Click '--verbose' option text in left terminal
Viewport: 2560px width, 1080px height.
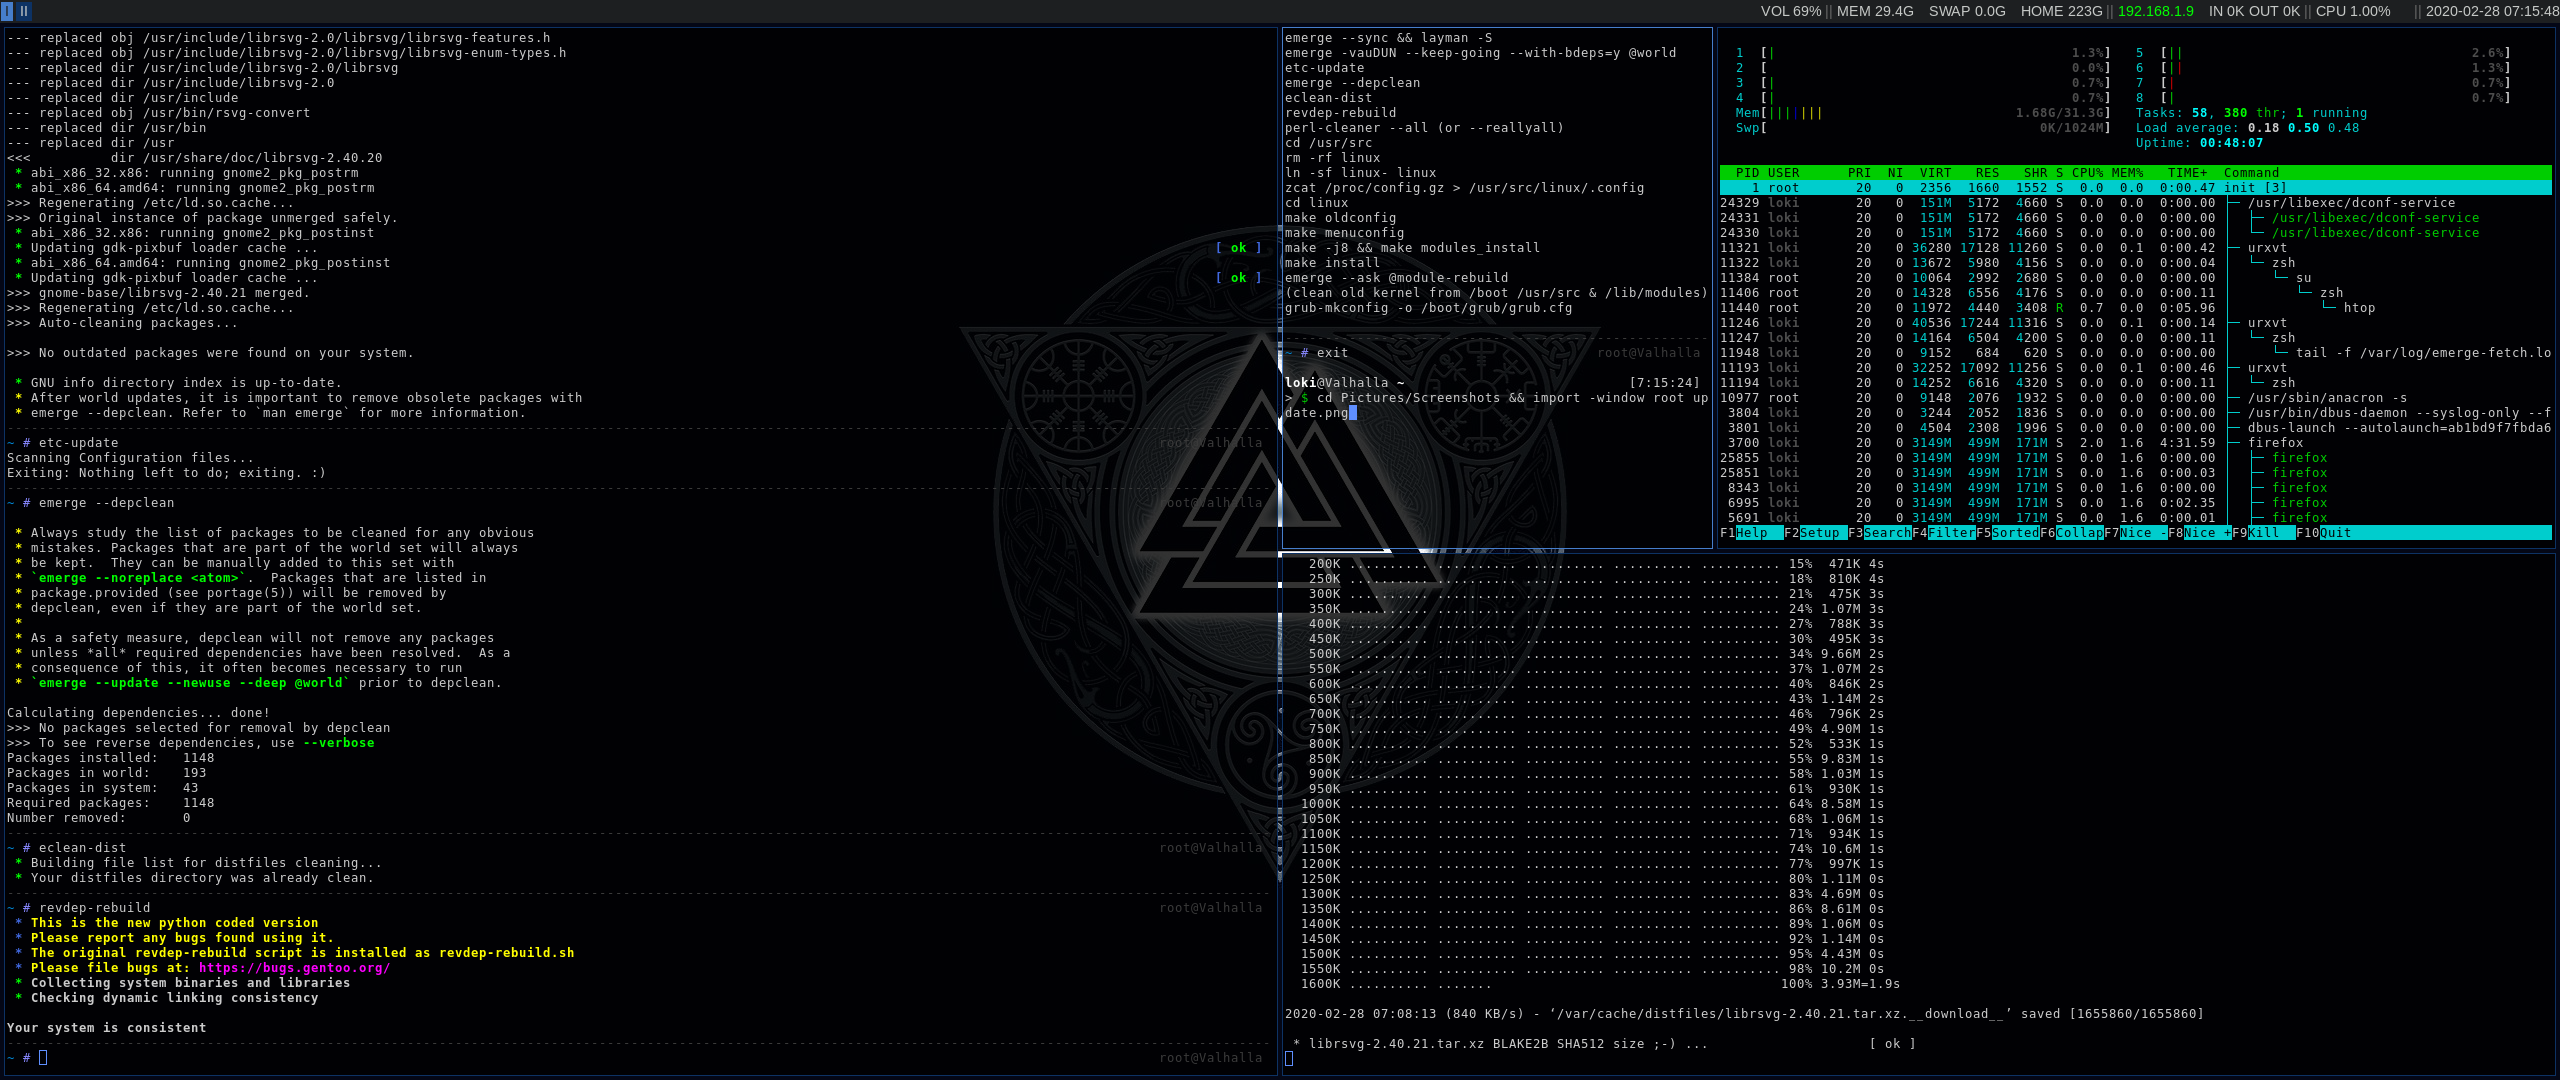pos(338,743)
